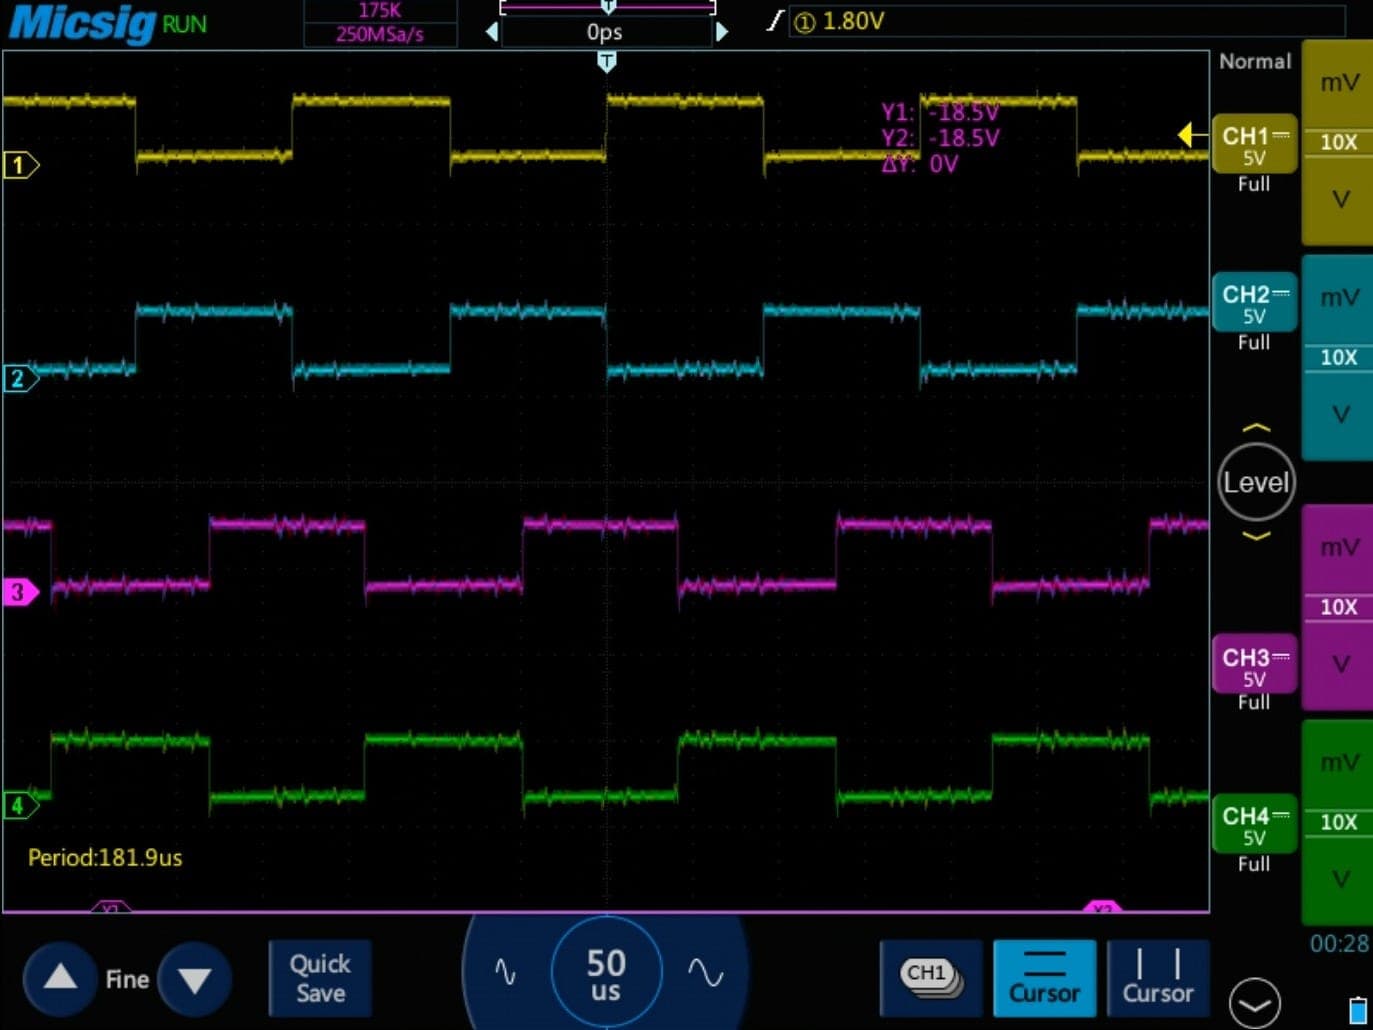Click the 0ps horizontal delay field

(606, 32)
